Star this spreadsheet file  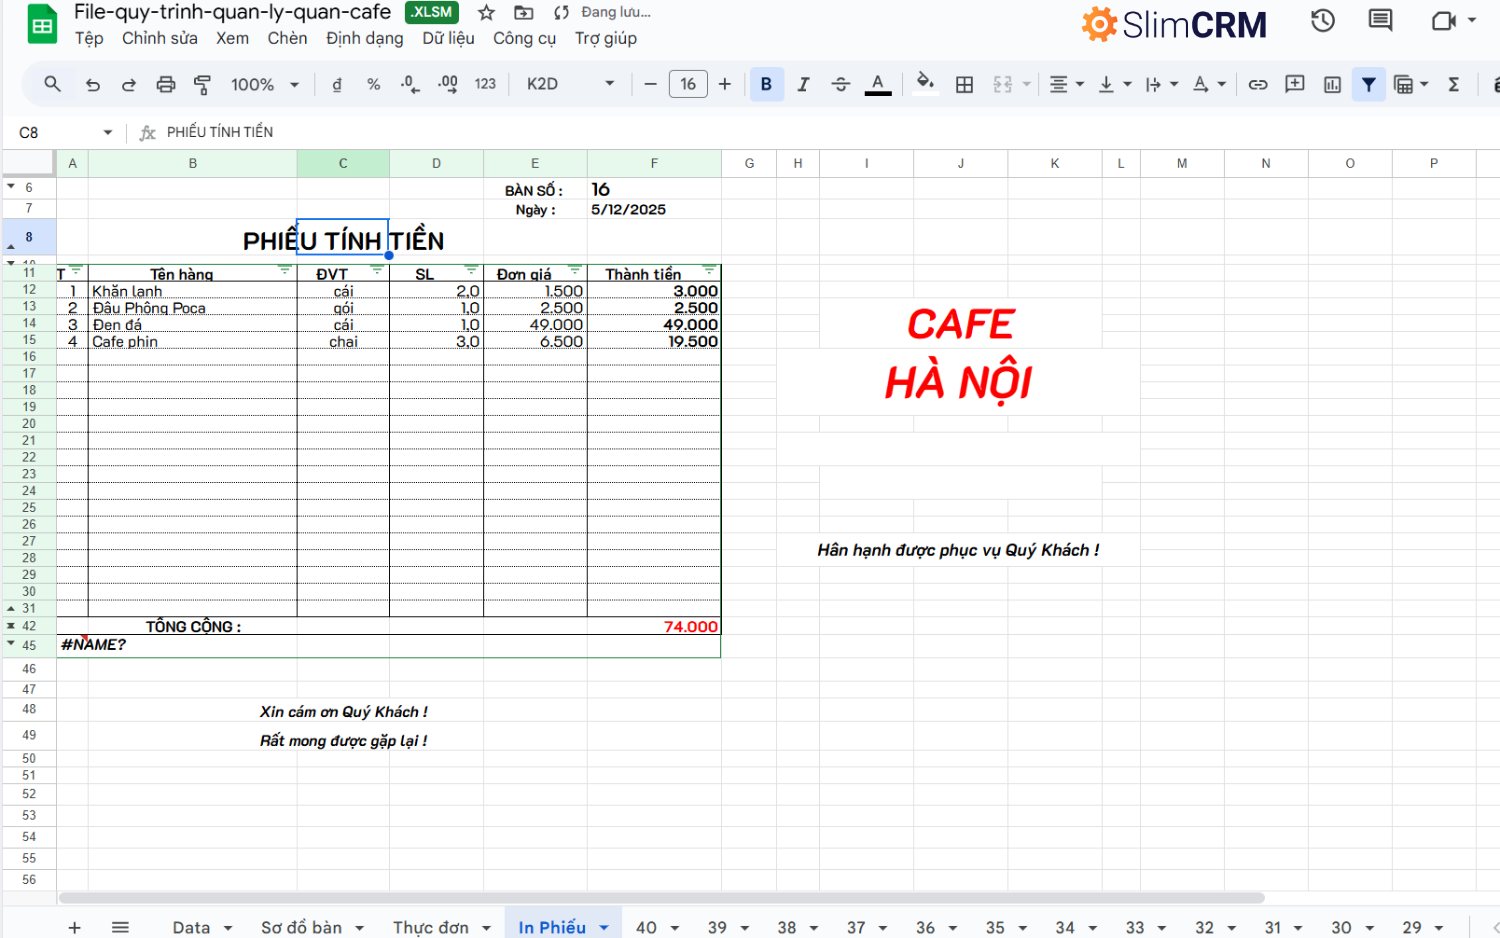click(486, 13)
